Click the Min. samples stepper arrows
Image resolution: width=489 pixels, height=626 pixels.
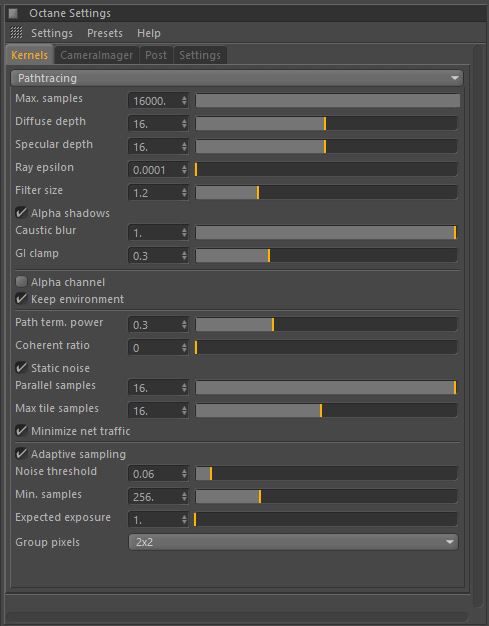[184, 497]
